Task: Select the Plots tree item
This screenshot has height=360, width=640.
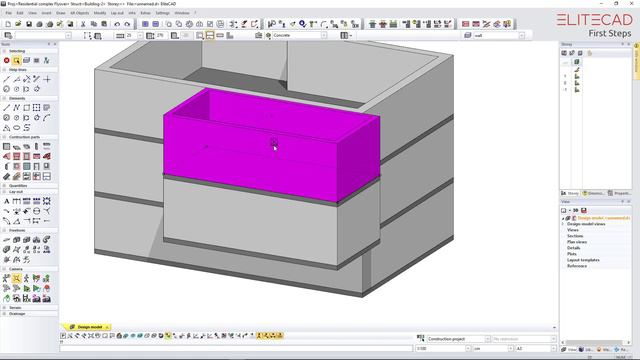Action: pos(571,254)
